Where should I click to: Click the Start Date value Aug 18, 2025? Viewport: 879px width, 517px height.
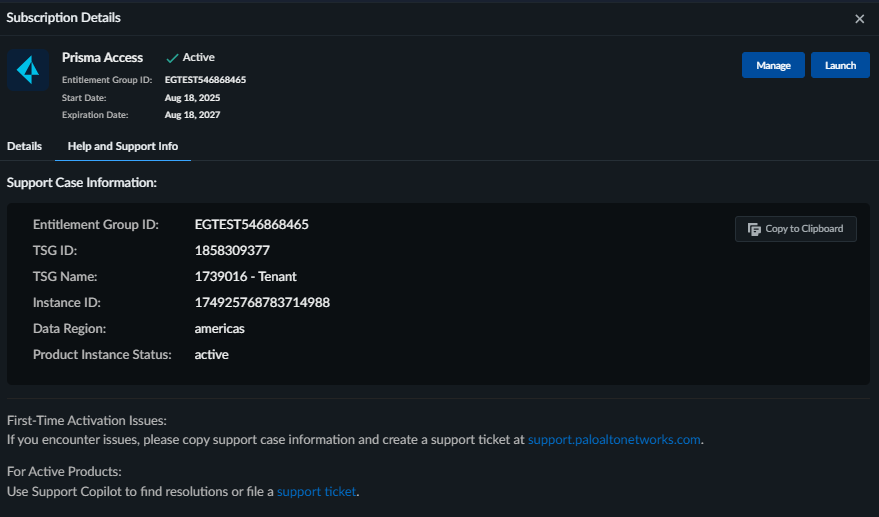(x=192, y=98)
